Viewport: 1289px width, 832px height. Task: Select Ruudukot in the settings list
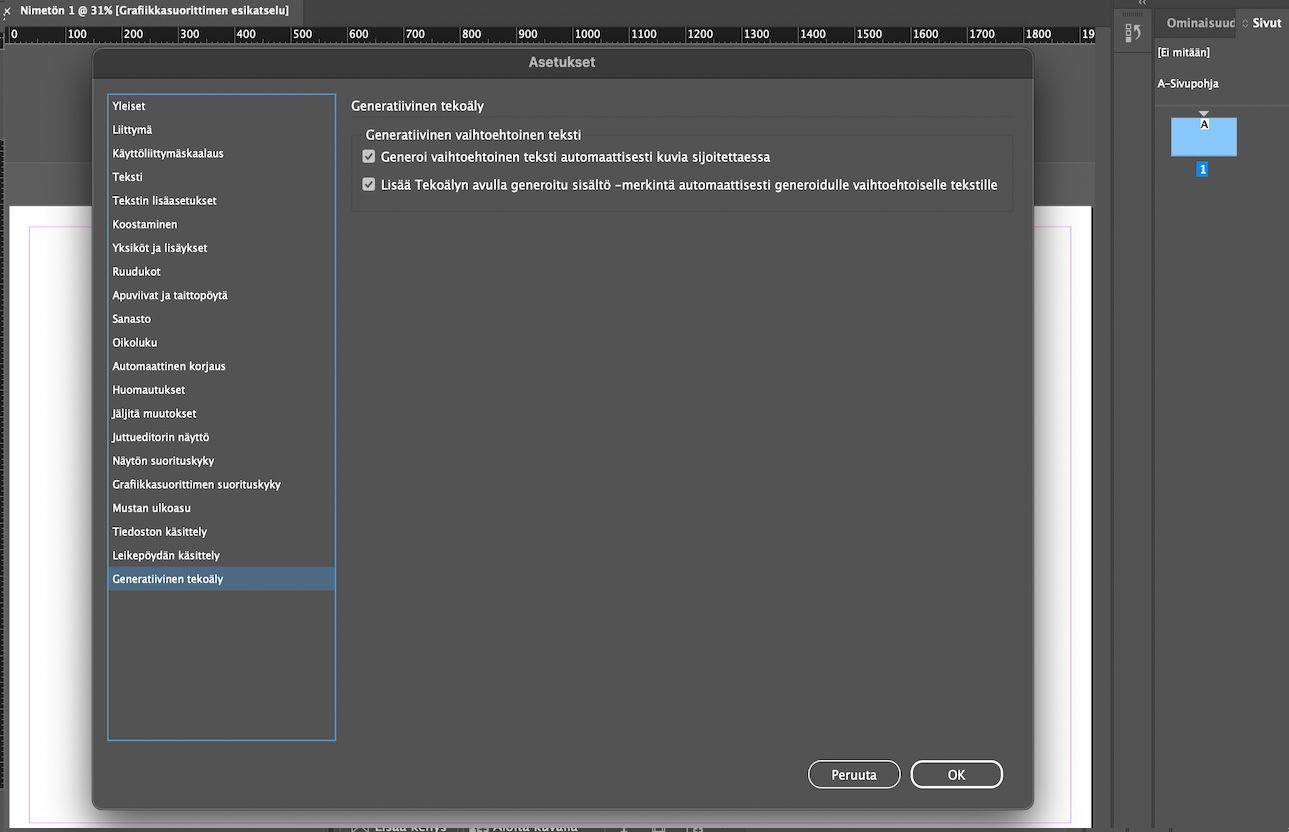coord(221,272)
